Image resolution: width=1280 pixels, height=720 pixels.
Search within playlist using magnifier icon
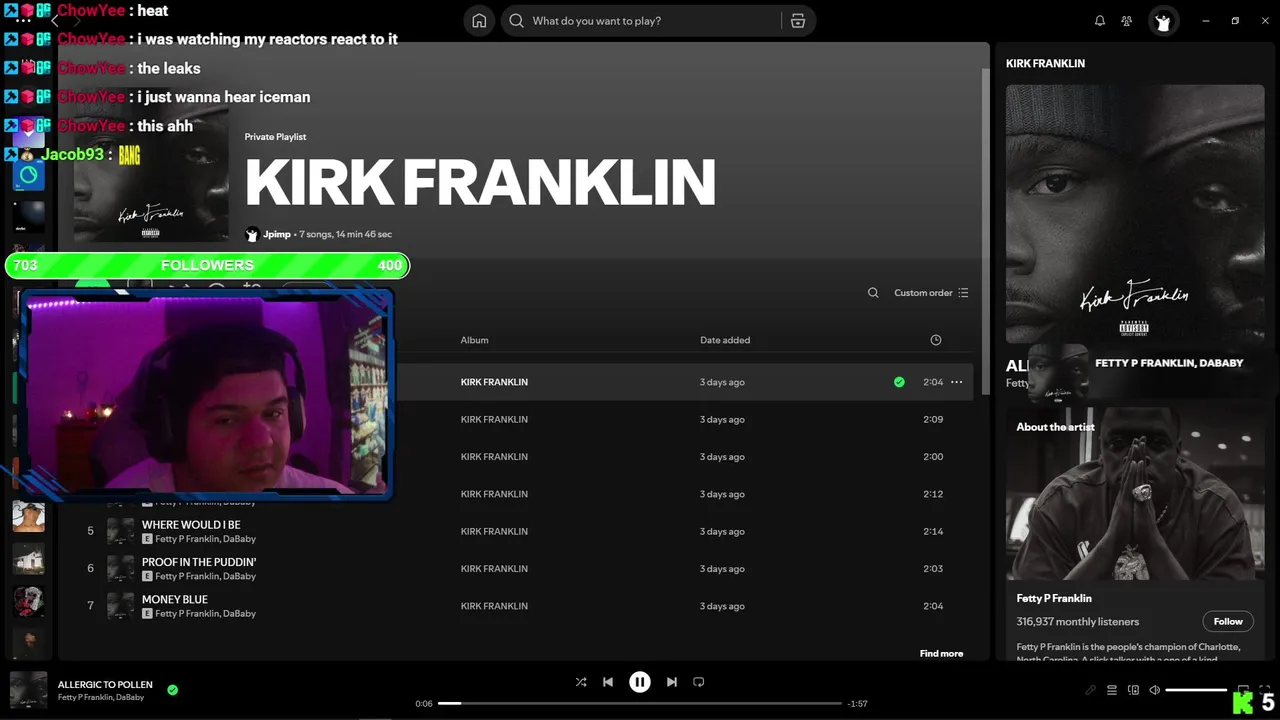(x=873, y=293)
